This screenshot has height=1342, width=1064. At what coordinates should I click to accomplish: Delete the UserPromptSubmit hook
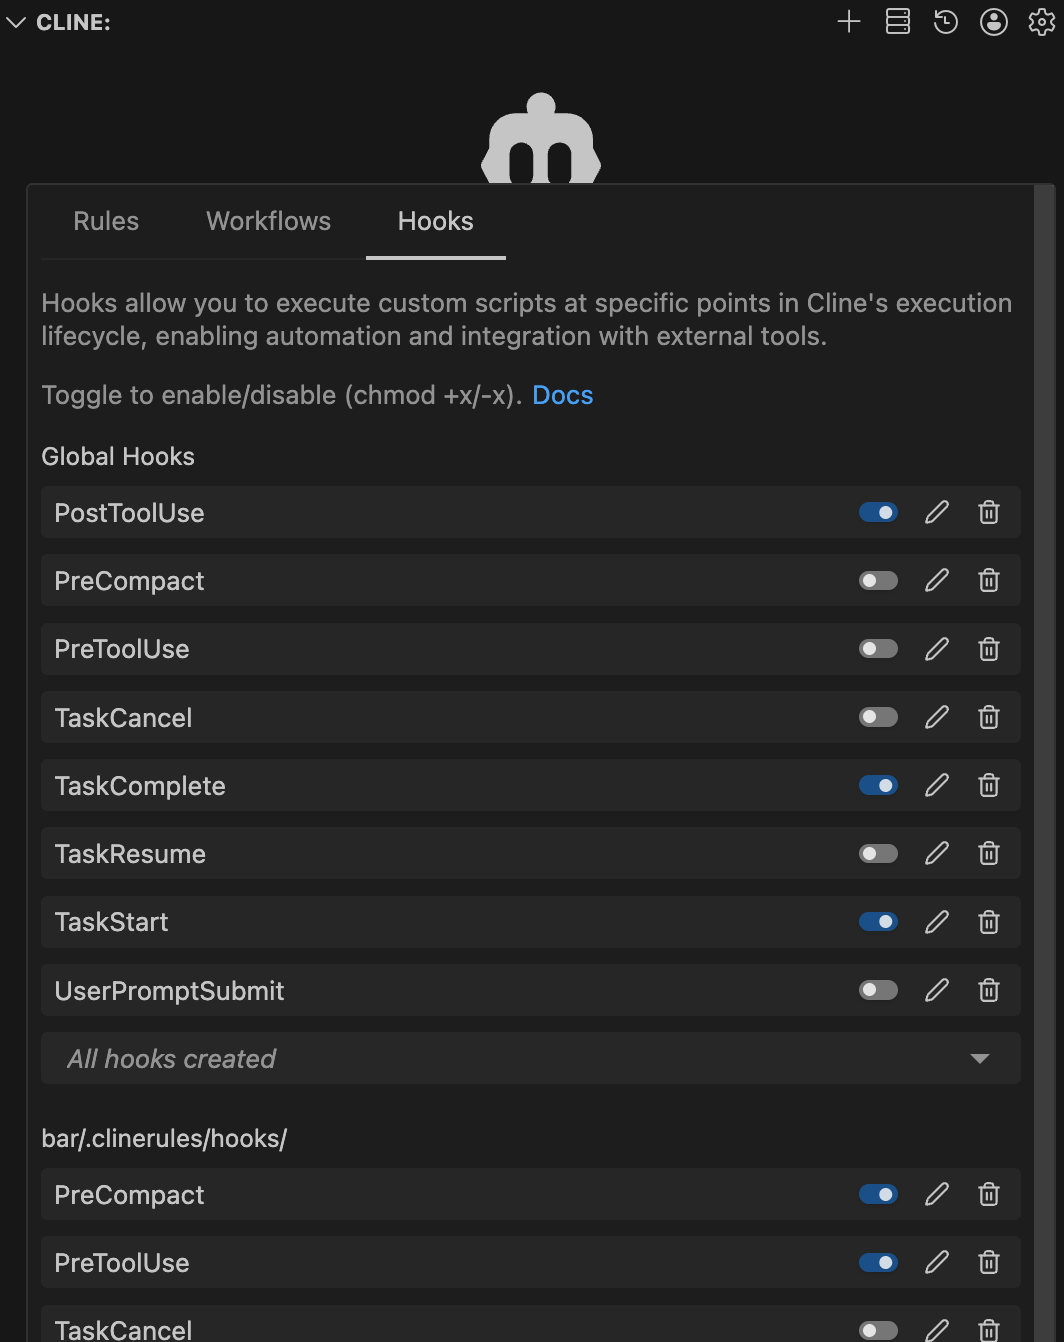(988, 990)
